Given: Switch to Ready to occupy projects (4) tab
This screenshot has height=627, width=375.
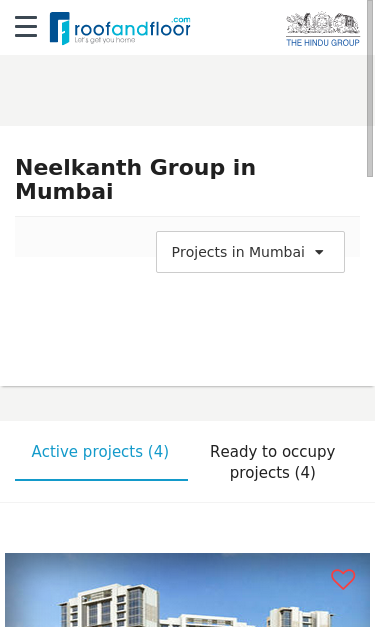Looking at the screenshot, I should point(273,462).
